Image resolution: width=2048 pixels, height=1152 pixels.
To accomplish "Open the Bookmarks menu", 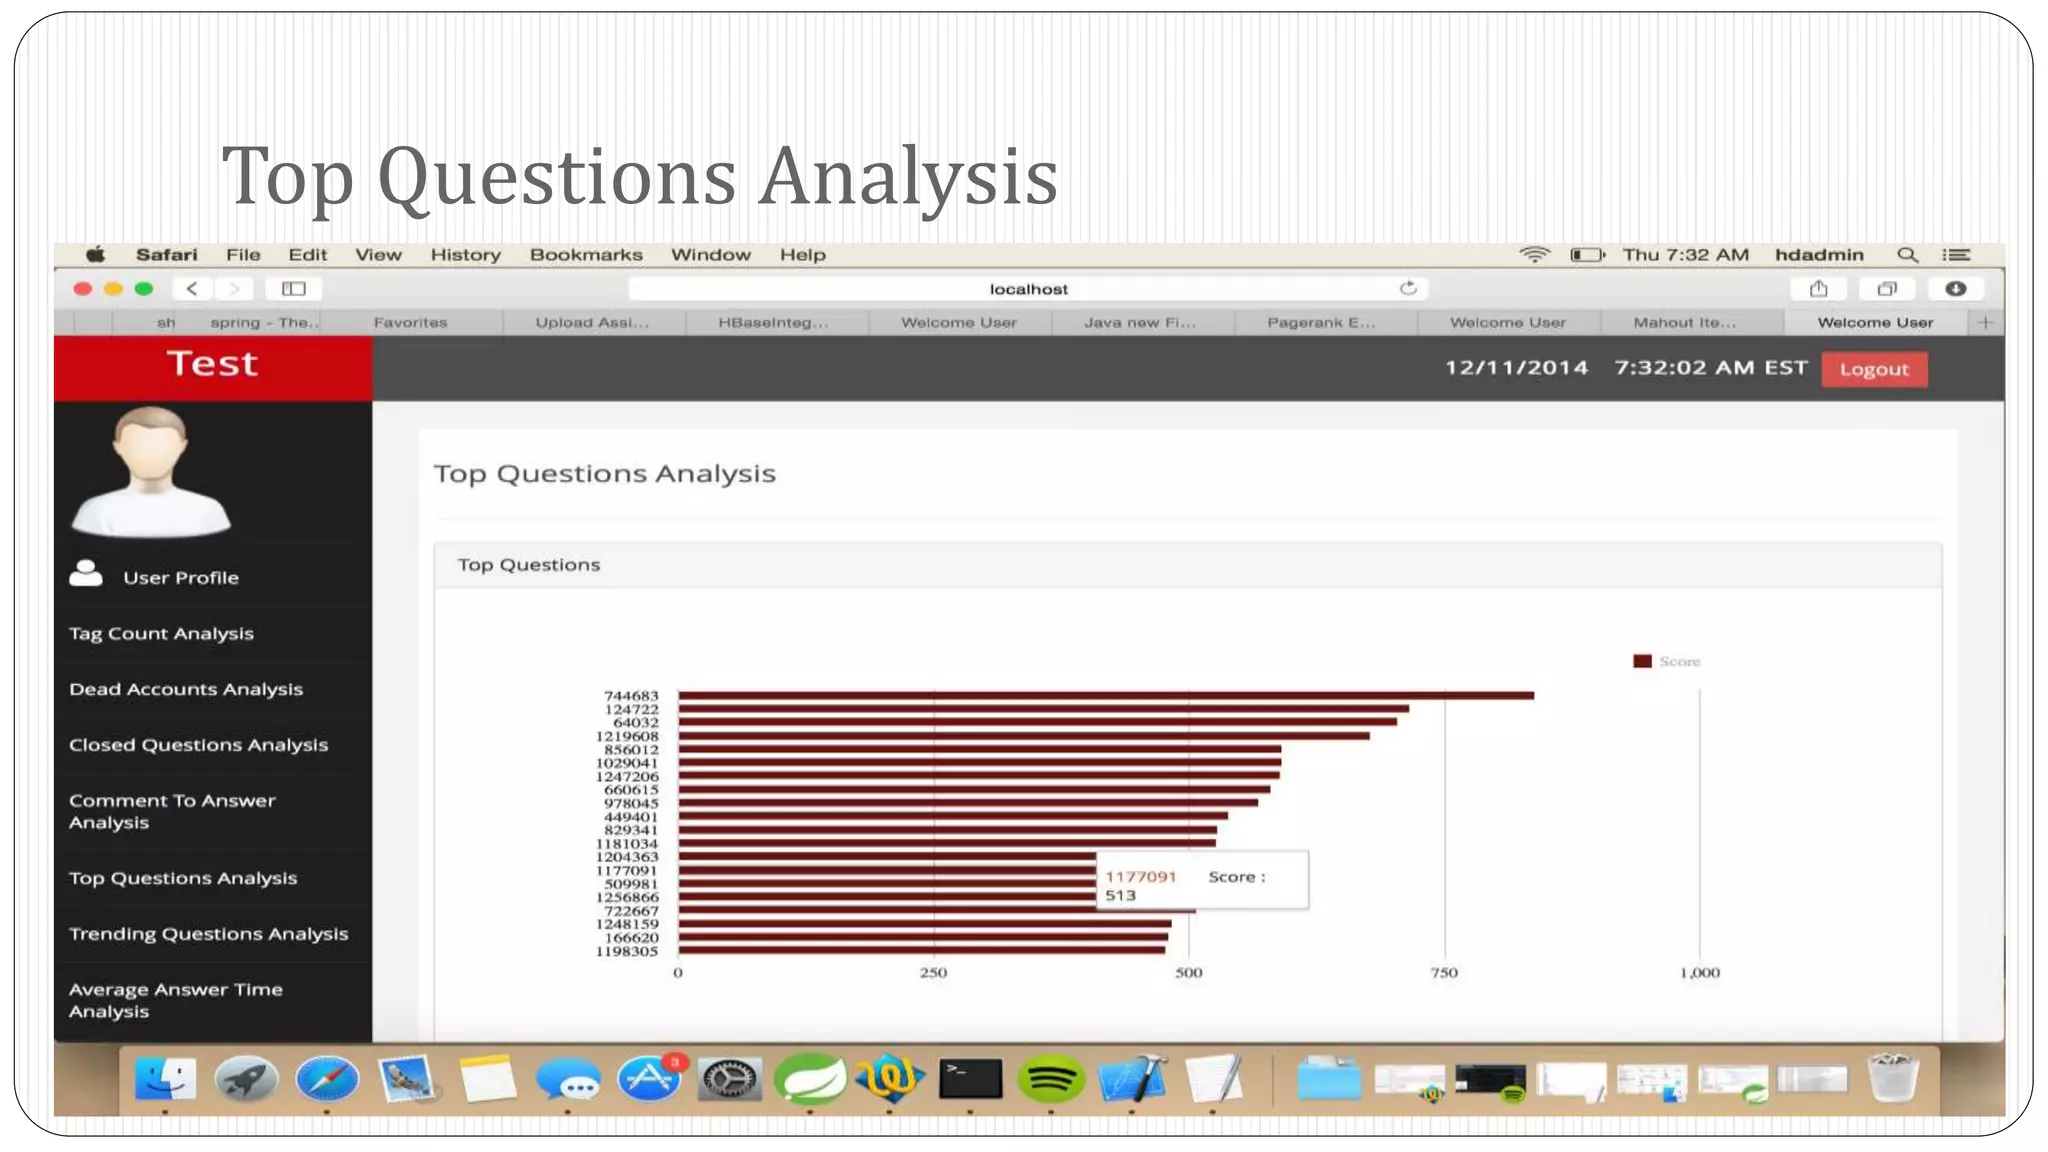I will (586, 255).
